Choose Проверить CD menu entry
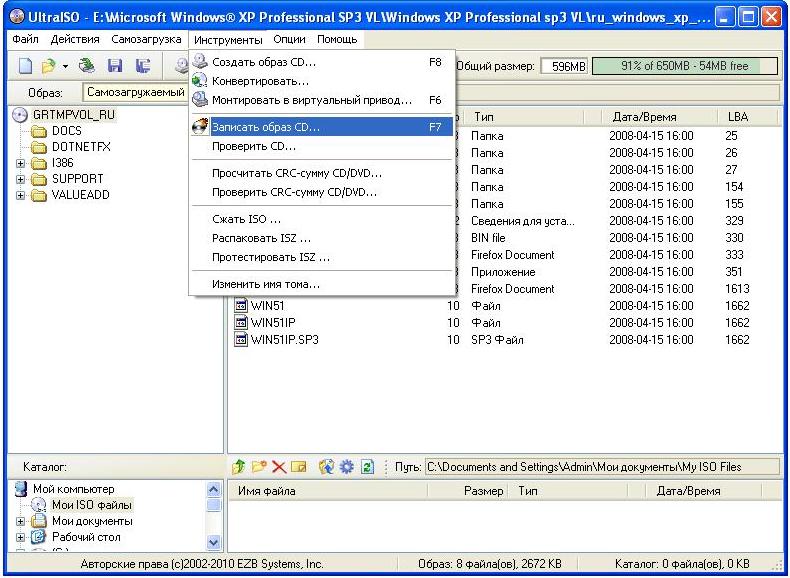Screen dimensions: 790x578 coord(321,147)
